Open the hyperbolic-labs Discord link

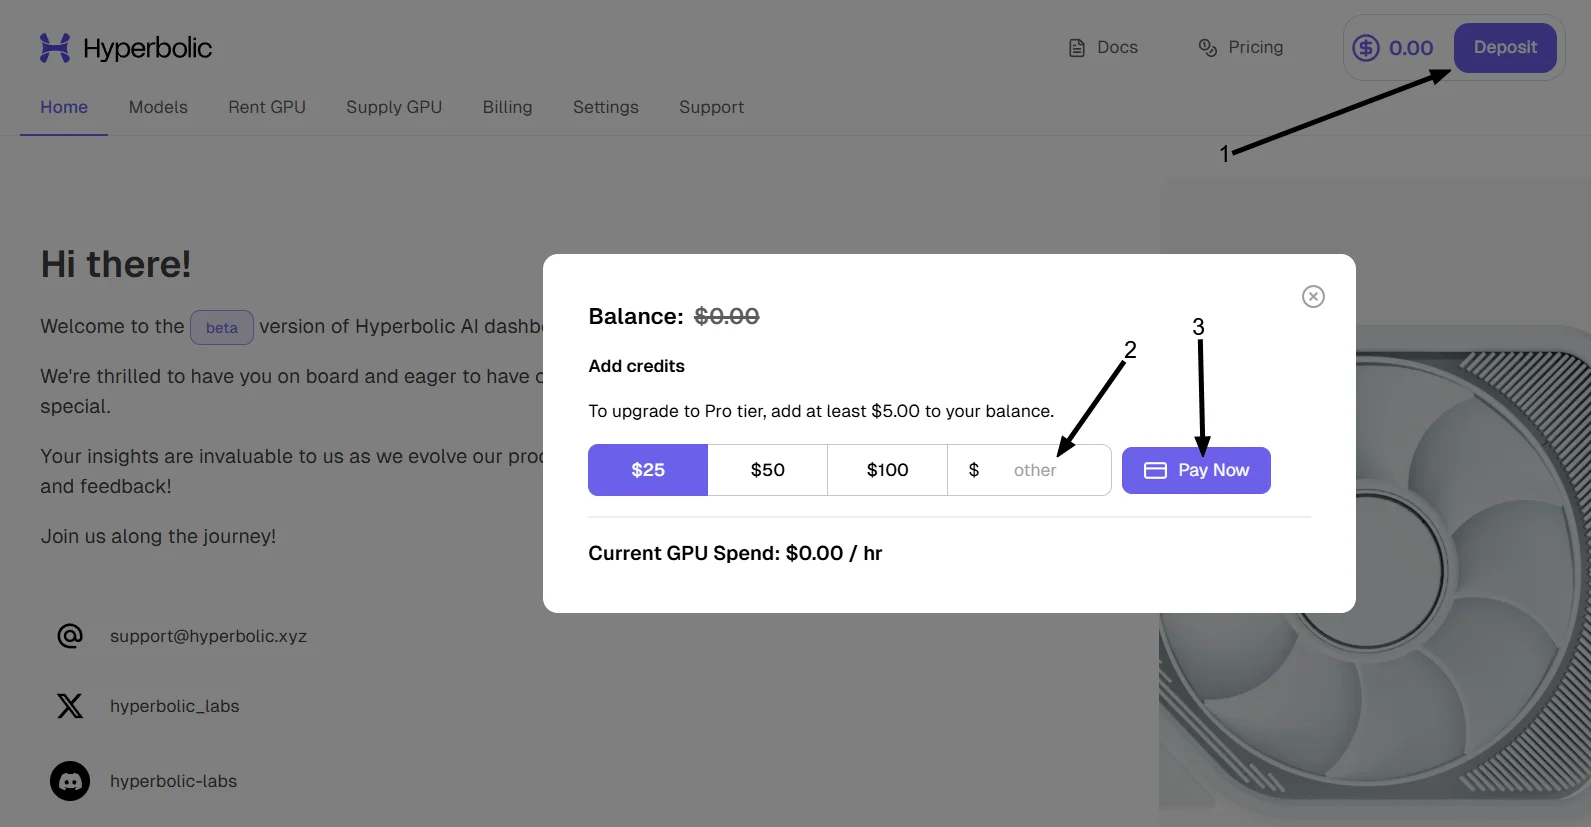[x=174, y=781]
